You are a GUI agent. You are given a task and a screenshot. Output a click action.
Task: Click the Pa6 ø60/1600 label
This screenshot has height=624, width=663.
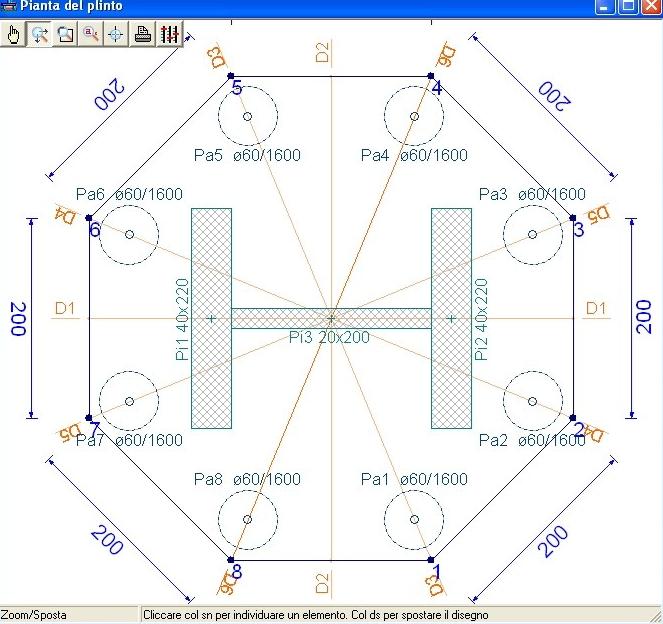(129, 194)
